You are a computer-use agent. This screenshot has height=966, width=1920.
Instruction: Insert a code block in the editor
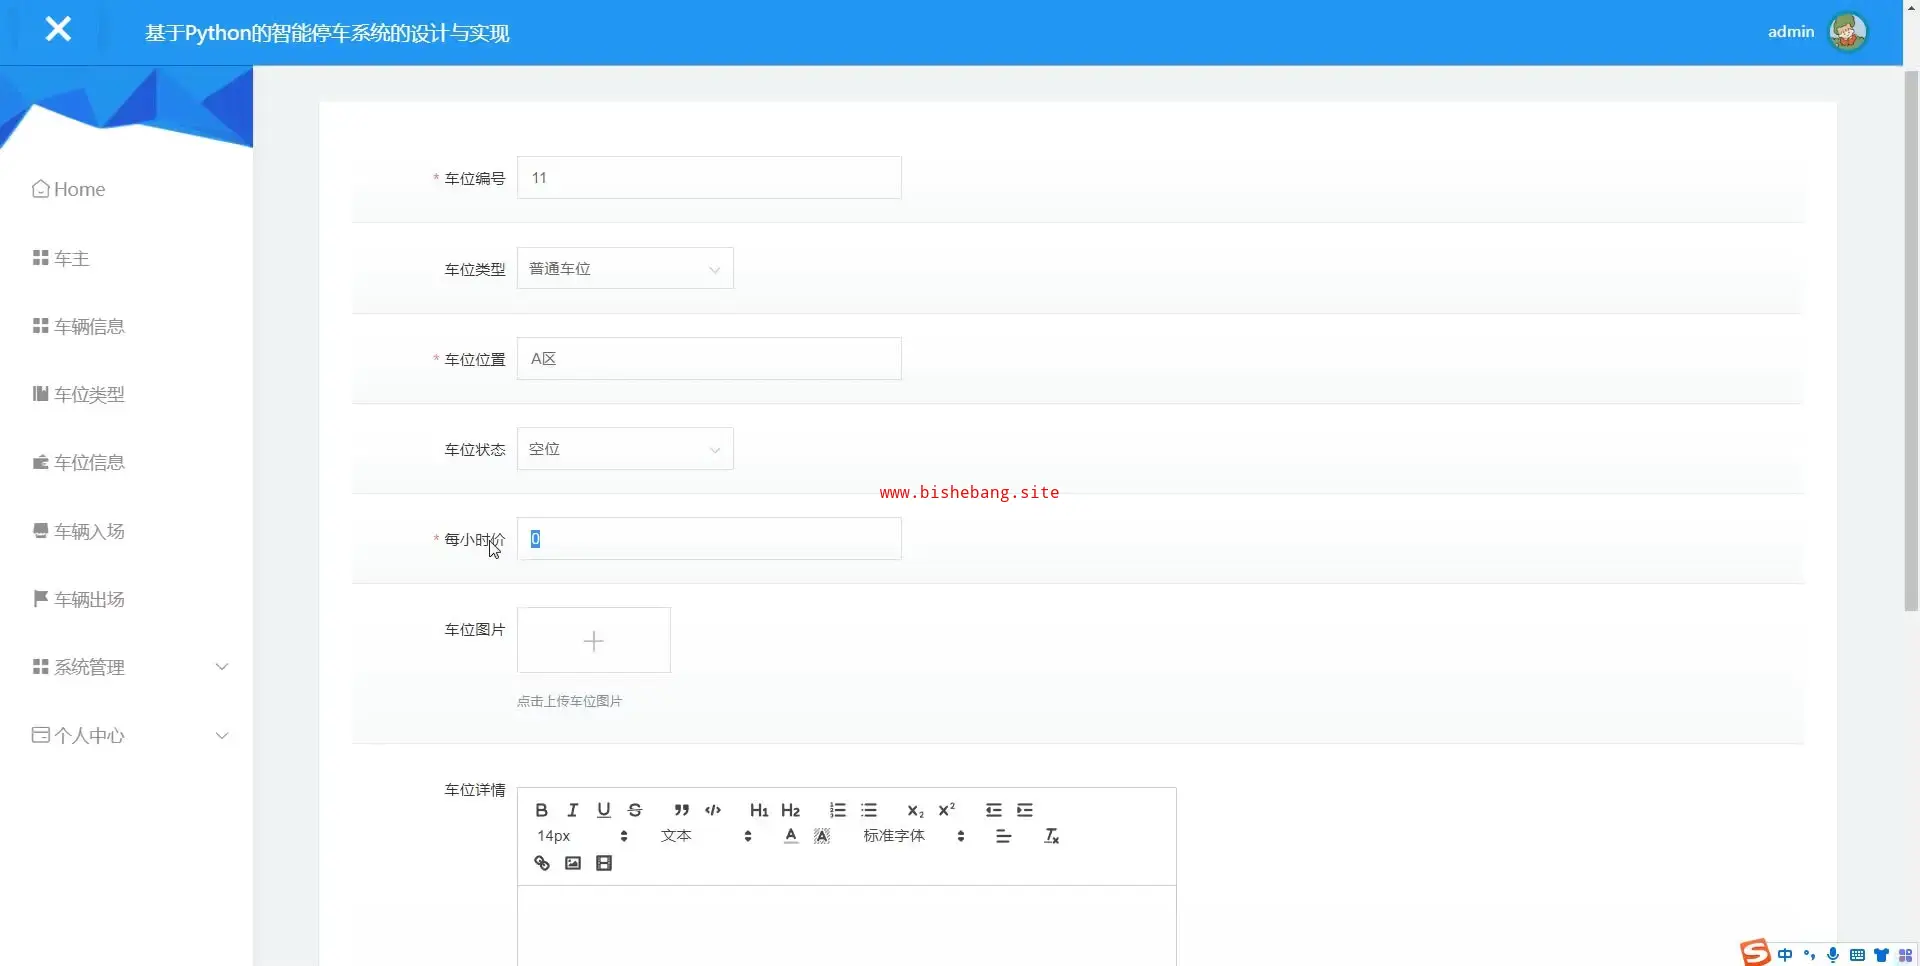click(713, 810)
